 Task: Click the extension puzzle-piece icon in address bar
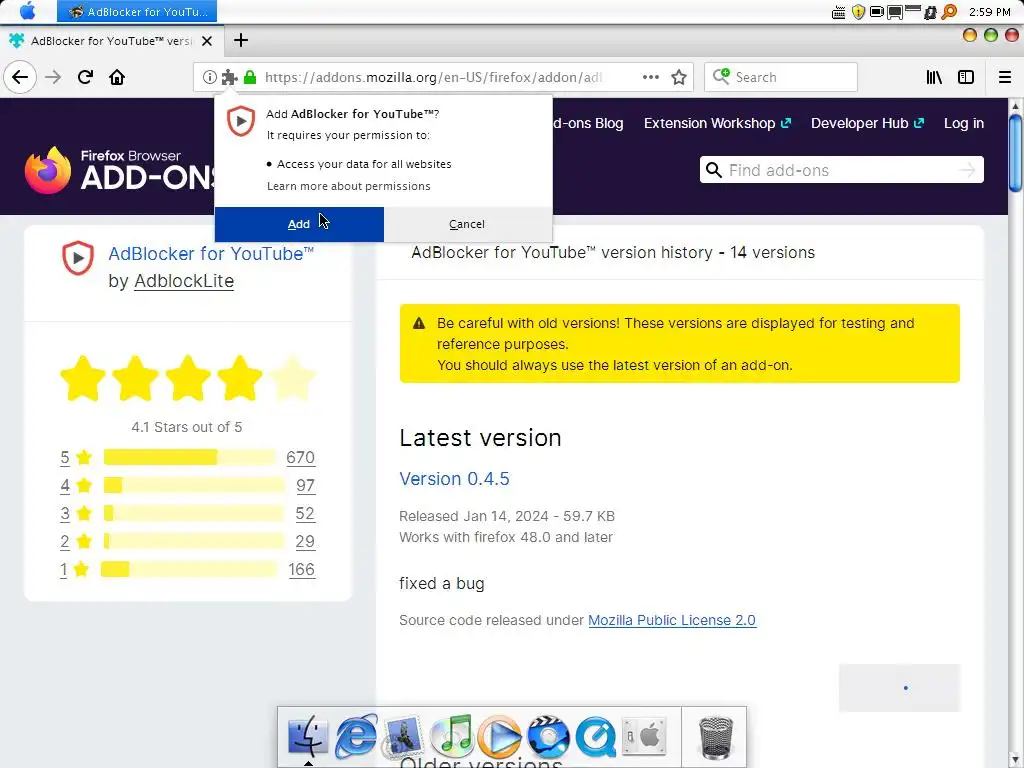229,77
